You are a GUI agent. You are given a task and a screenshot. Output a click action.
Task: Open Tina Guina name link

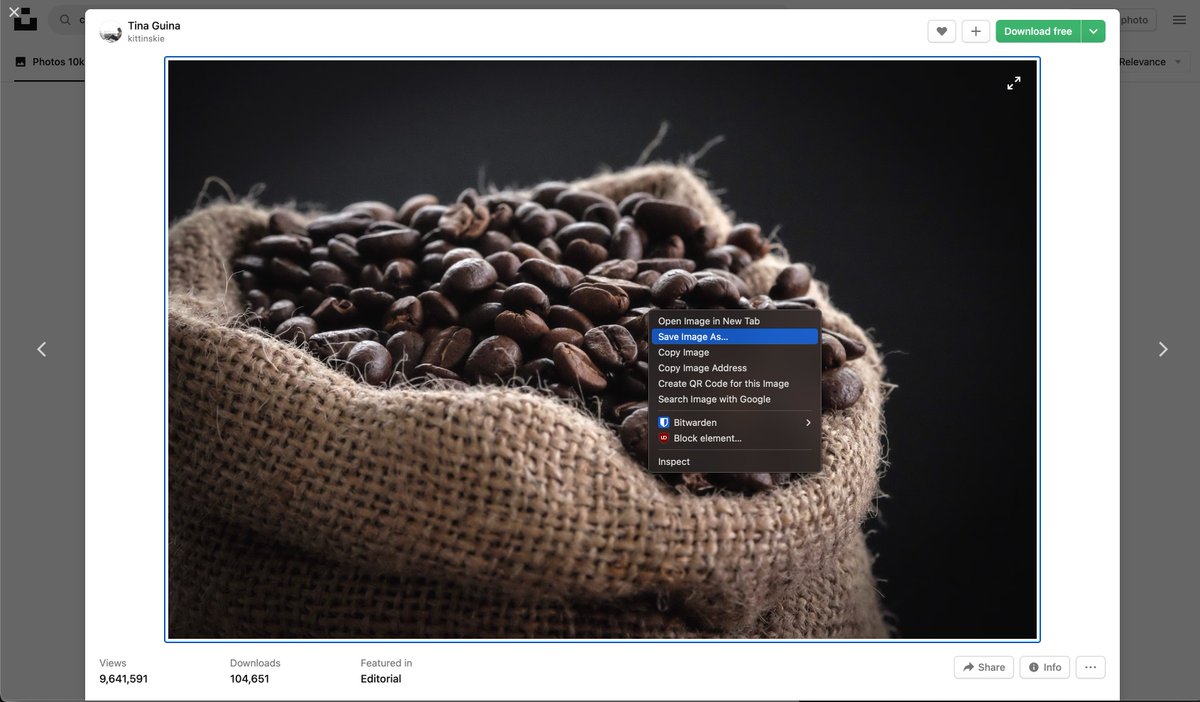(x=154, y=25)
